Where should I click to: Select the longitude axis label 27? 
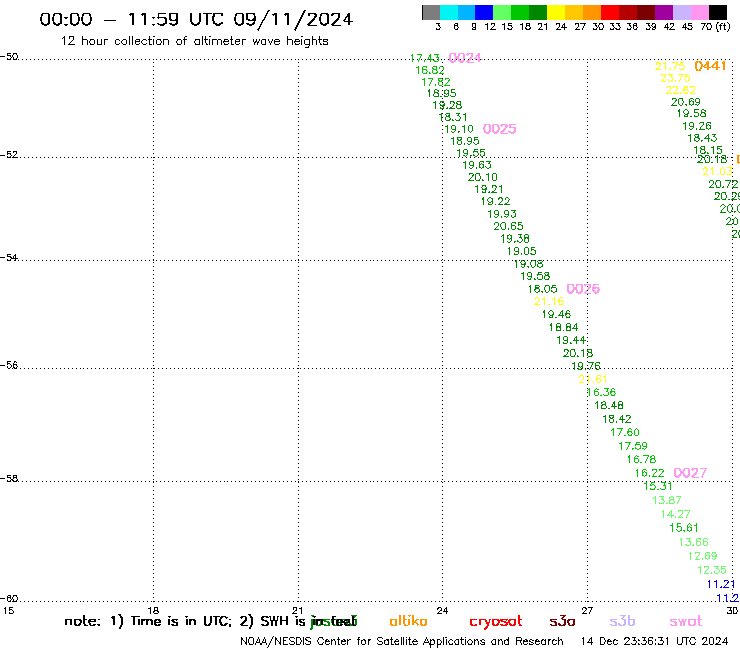[587, 610]
